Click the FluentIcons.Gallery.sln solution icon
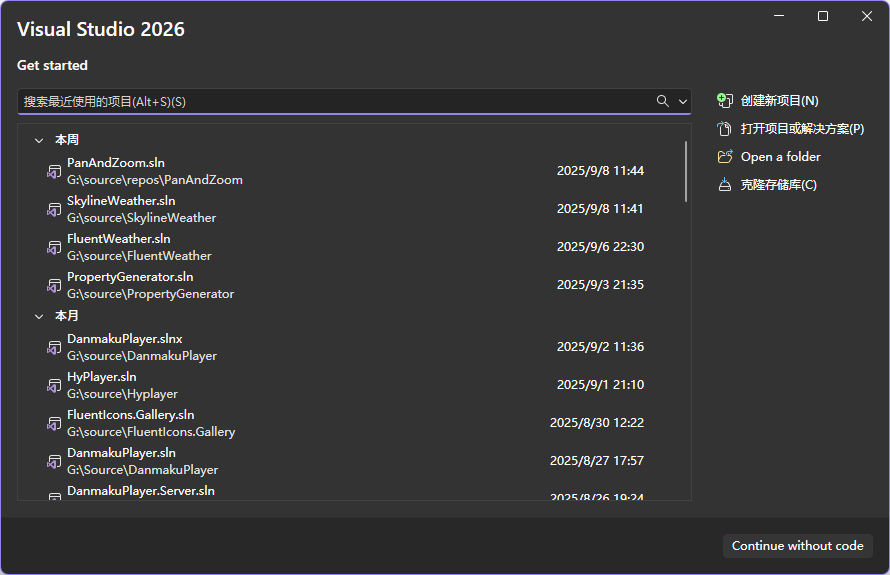Viewport: 890px width, 575px height. click(x=54, y=423)
